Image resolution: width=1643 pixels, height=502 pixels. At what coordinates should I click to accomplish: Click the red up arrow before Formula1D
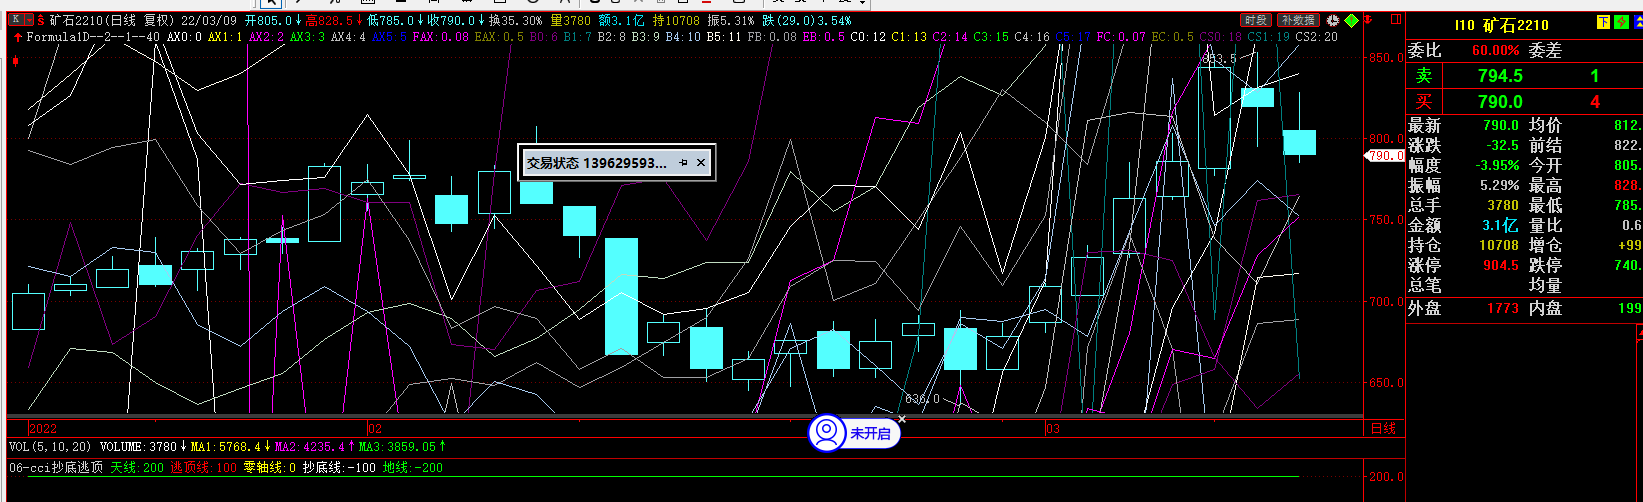[18, 37]
